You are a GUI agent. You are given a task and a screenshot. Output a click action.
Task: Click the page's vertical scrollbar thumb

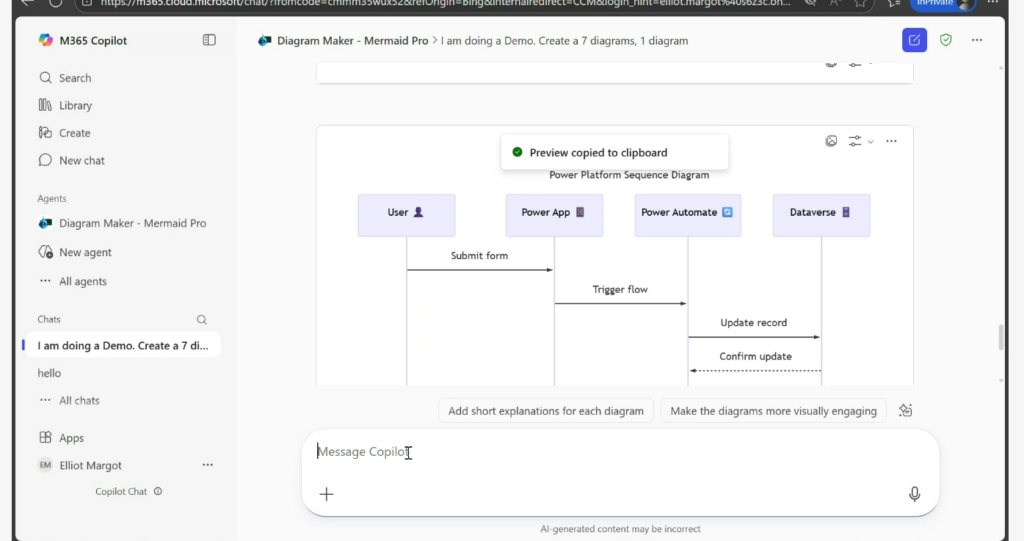[x=1001, y=337]
